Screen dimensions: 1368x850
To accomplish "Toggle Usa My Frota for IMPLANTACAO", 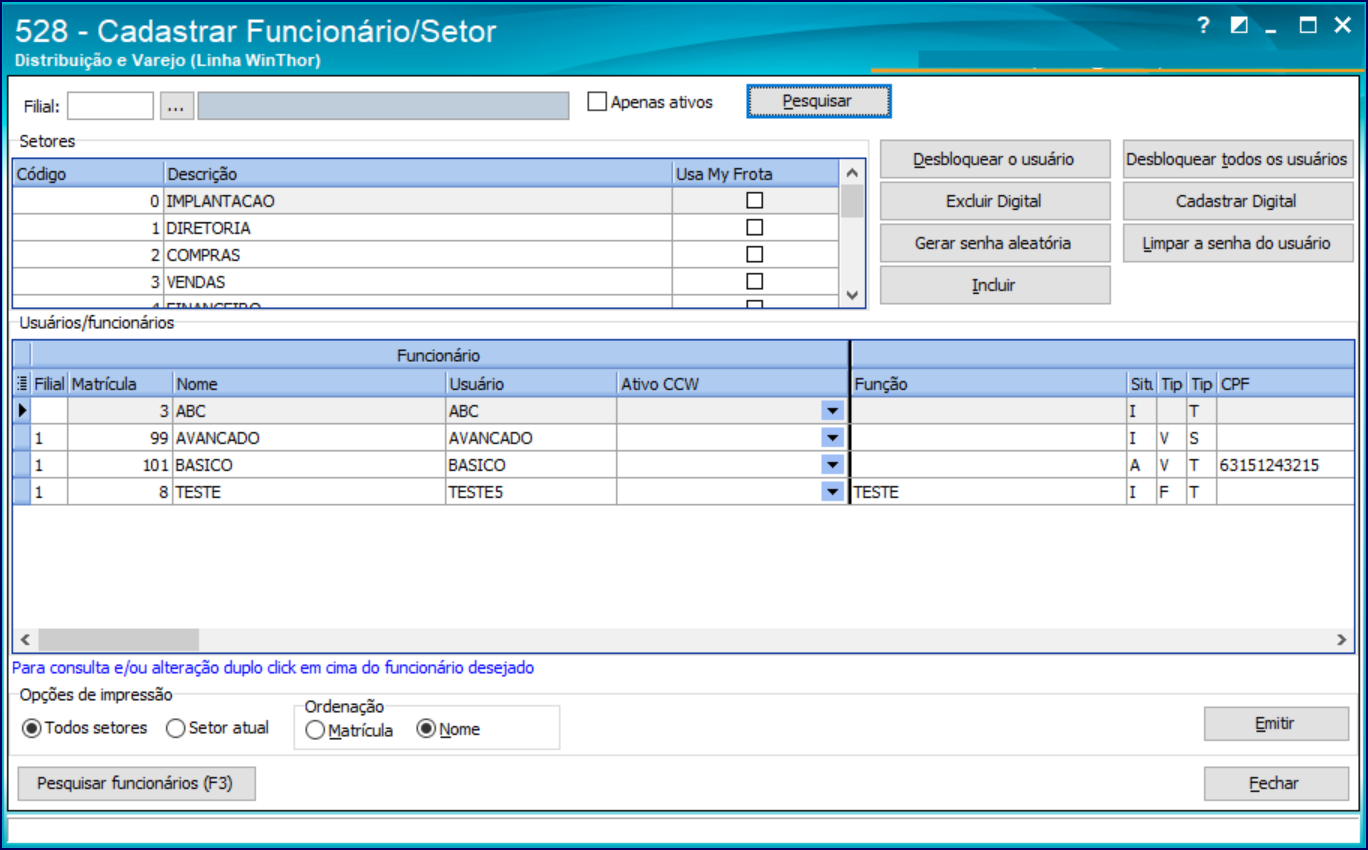I will pyautogui.click(x=755, y=200).
